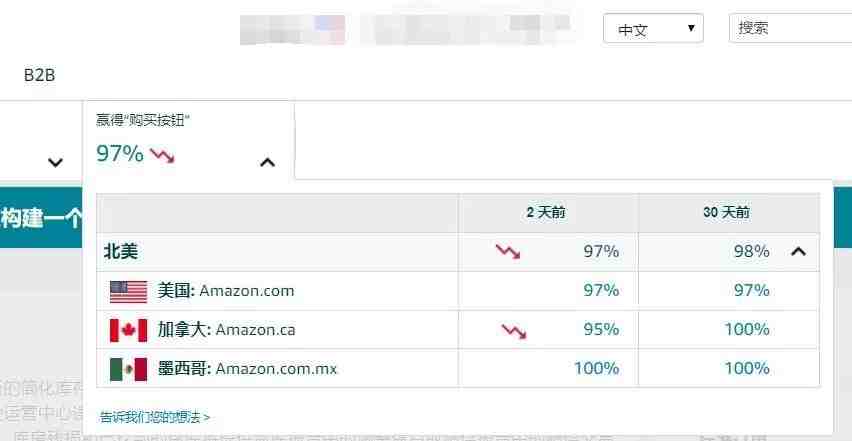Image resolution: width=852 pixels, height=441 pixels.
Task: Click into the 搜索 search field
Action: point(791,28)
